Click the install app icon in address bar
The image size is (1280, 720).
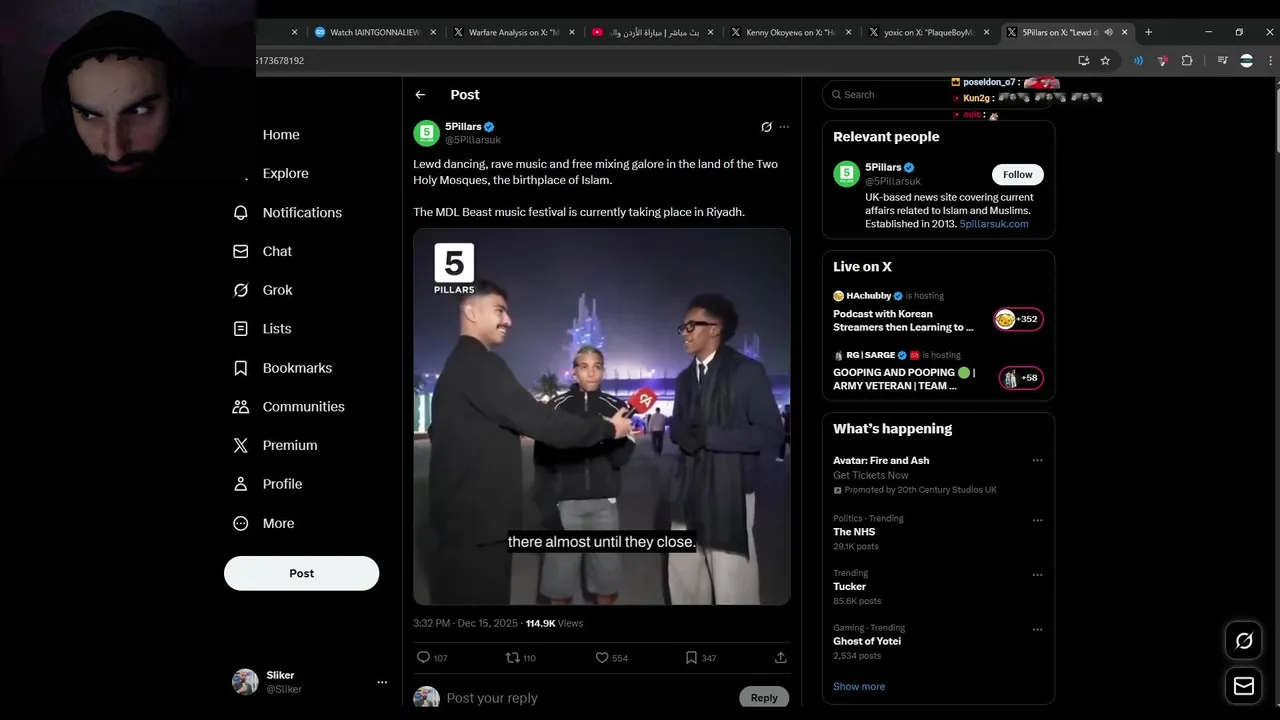[1083, 61]
